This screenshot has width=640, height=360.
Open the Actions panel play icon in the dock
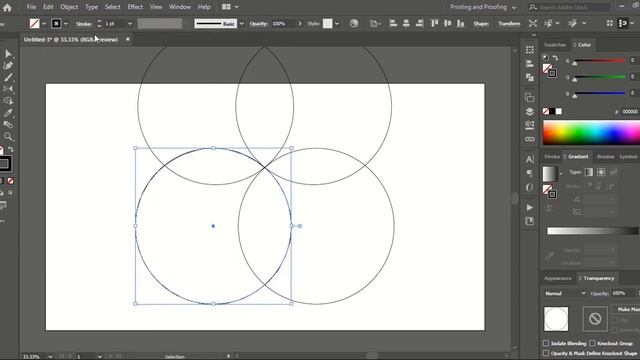tap(530, 207)
